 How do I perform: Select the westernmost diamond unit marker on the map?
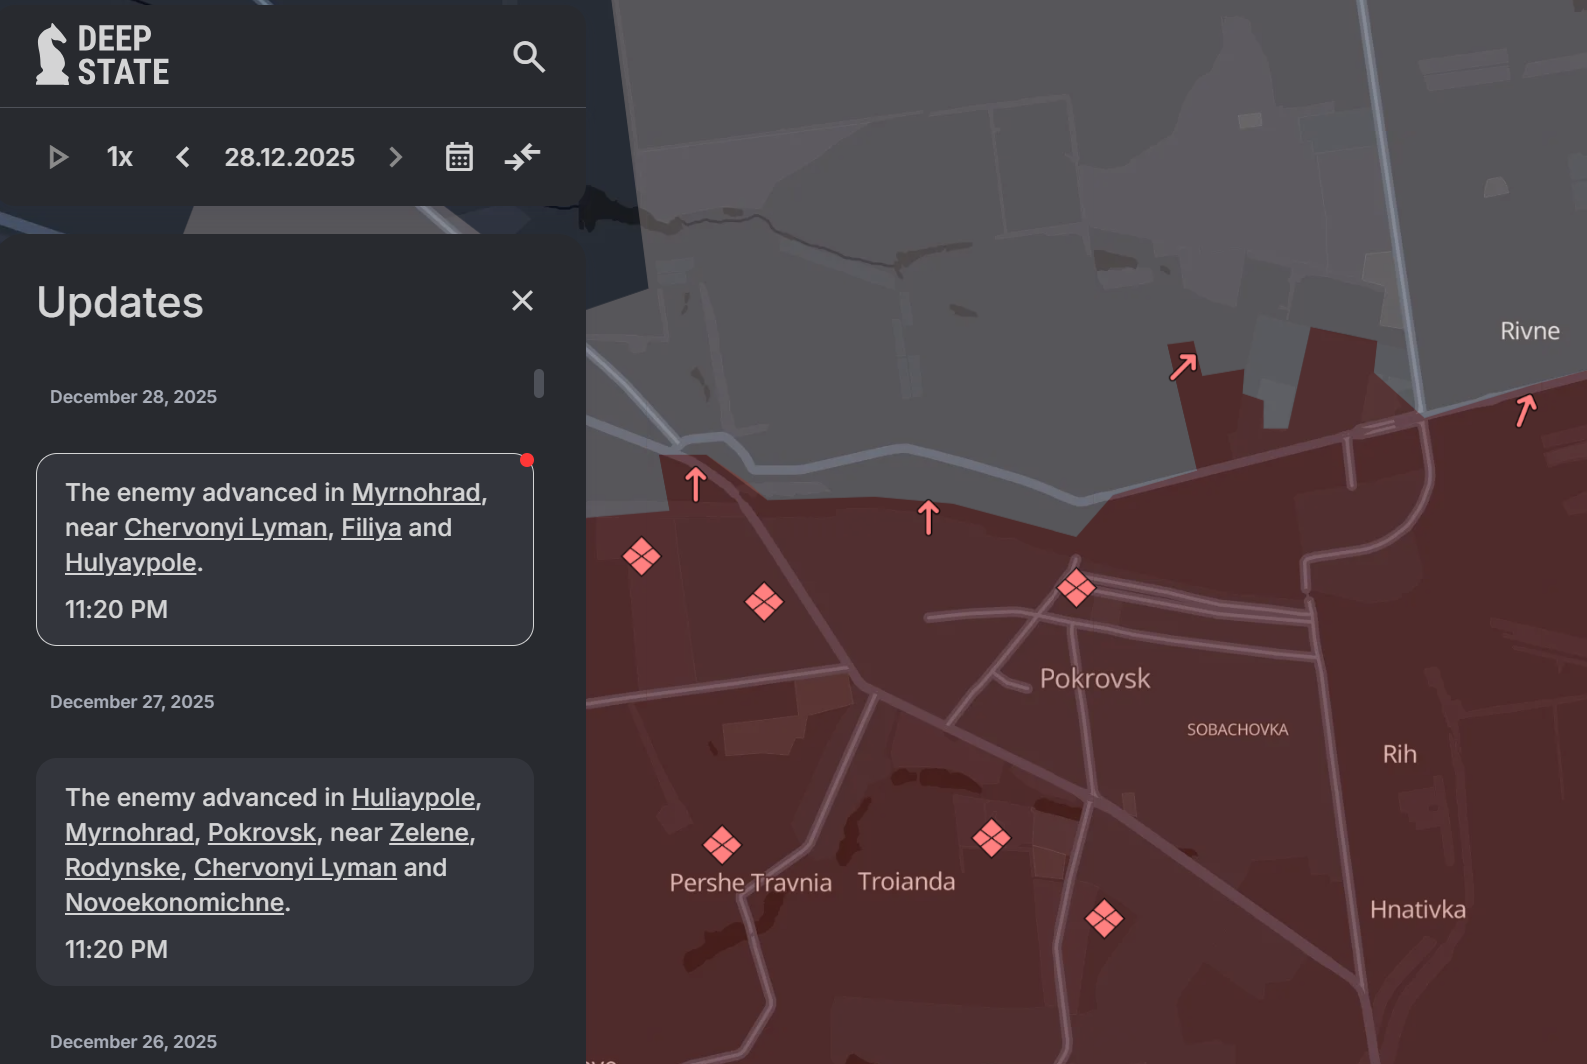point(641,556)
